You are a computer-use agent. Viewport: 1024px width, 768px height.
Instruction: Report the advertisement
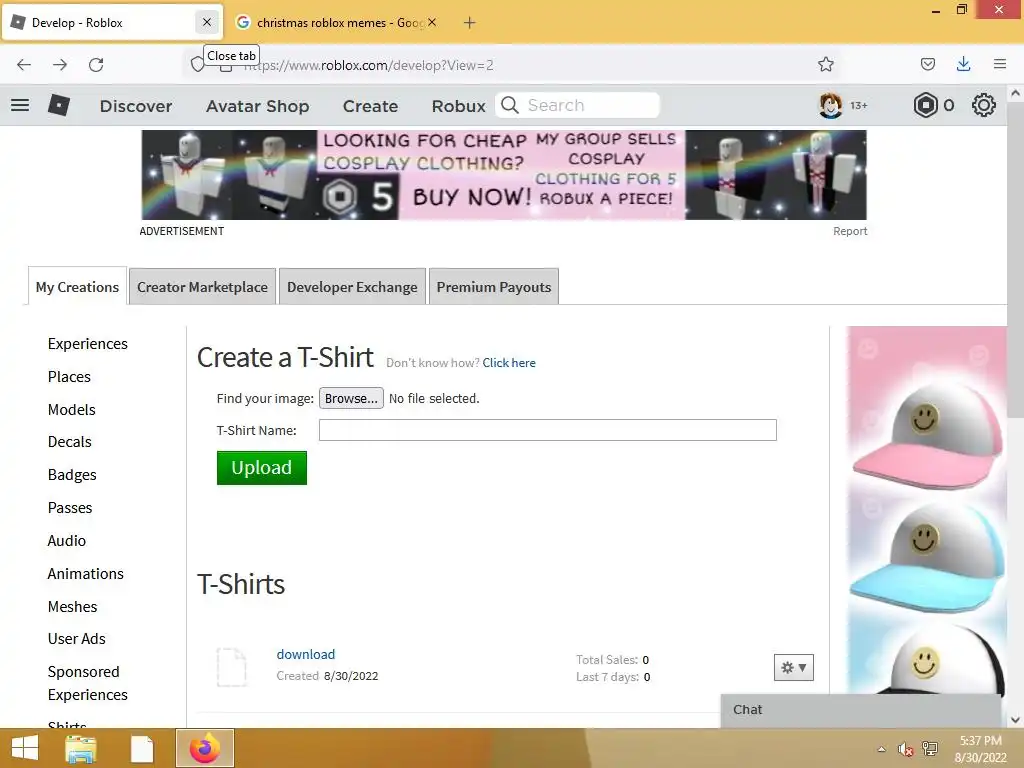click(850, 231)
